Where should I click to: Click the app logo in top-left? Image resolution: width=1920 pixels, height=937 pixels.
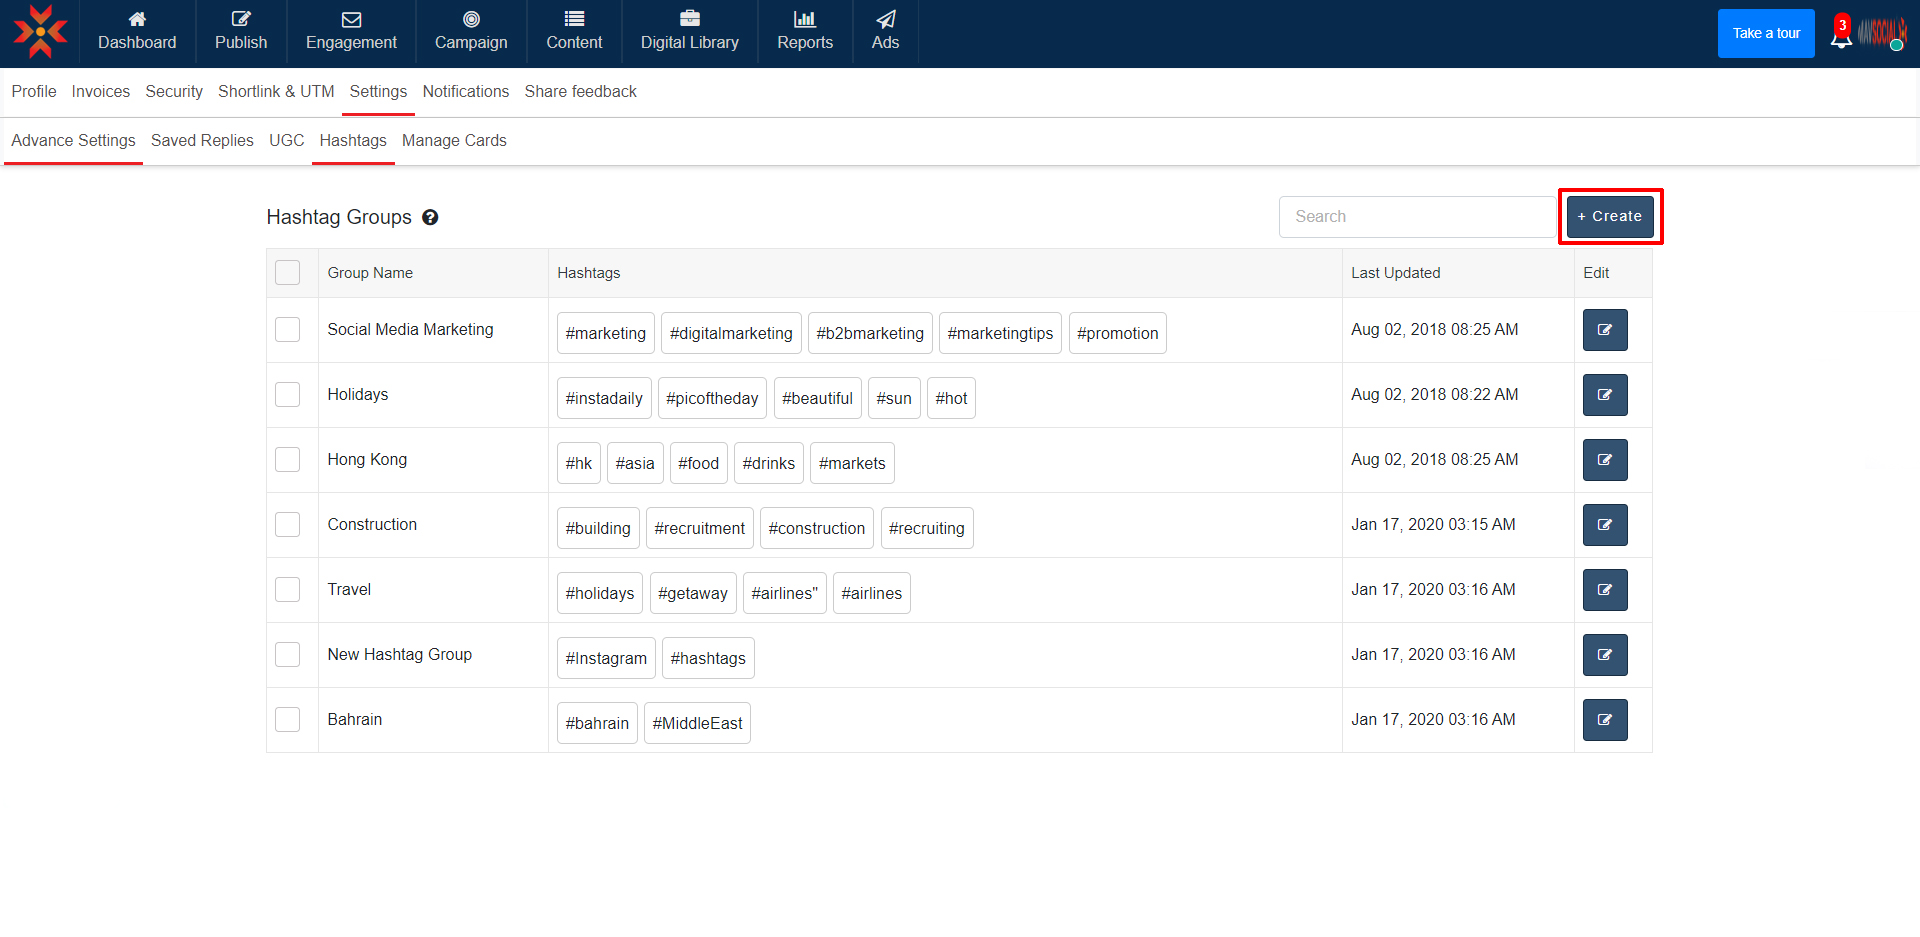40,32
